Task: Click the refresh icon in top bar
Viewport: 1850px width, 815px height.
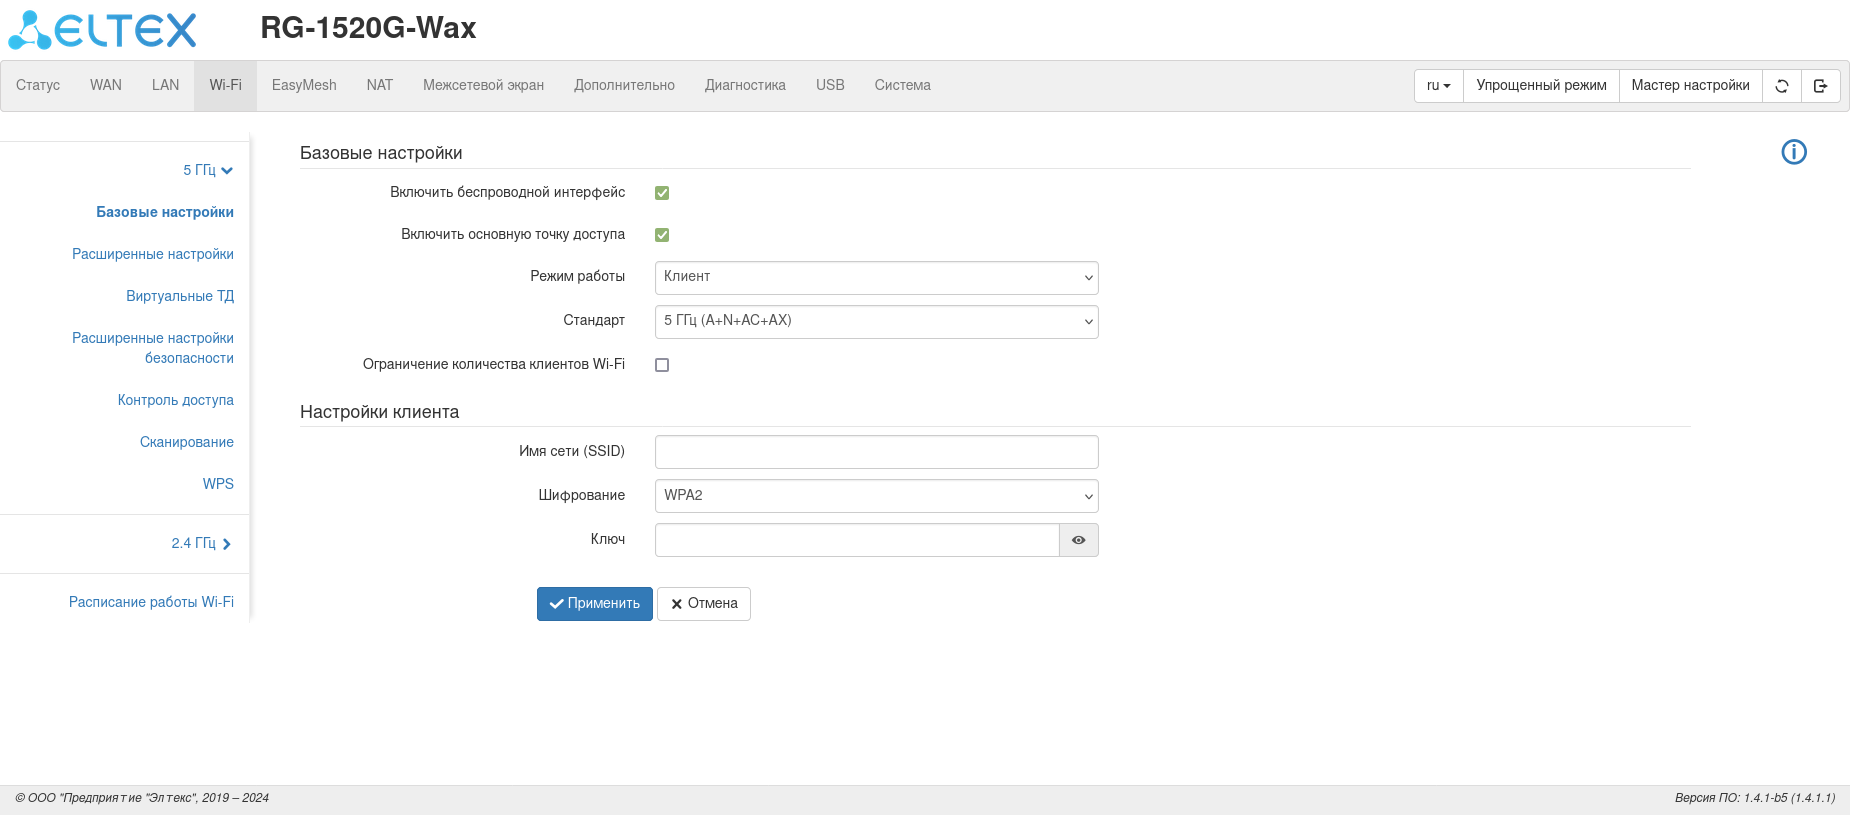Action: 1781,86
